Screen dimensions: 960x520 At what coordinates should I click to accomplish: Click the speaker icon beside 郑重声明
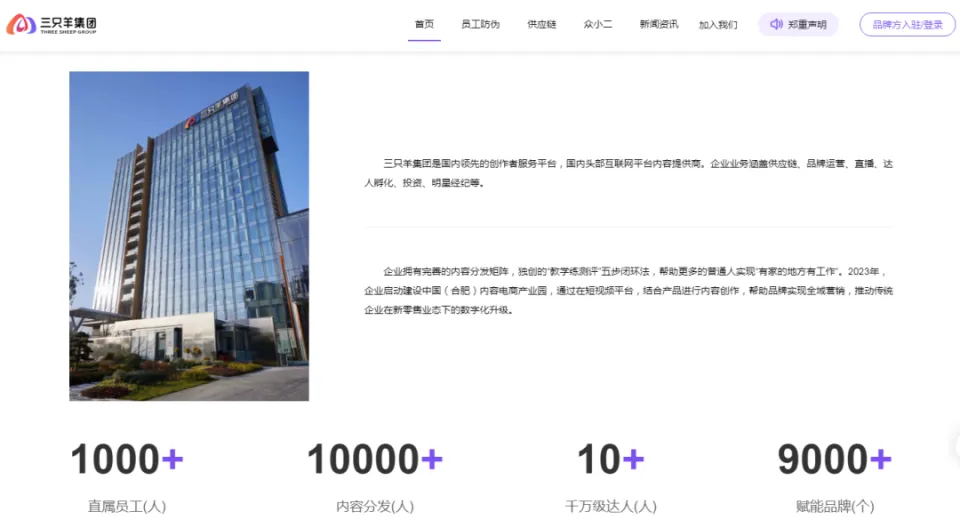click(x=776, y=24)
